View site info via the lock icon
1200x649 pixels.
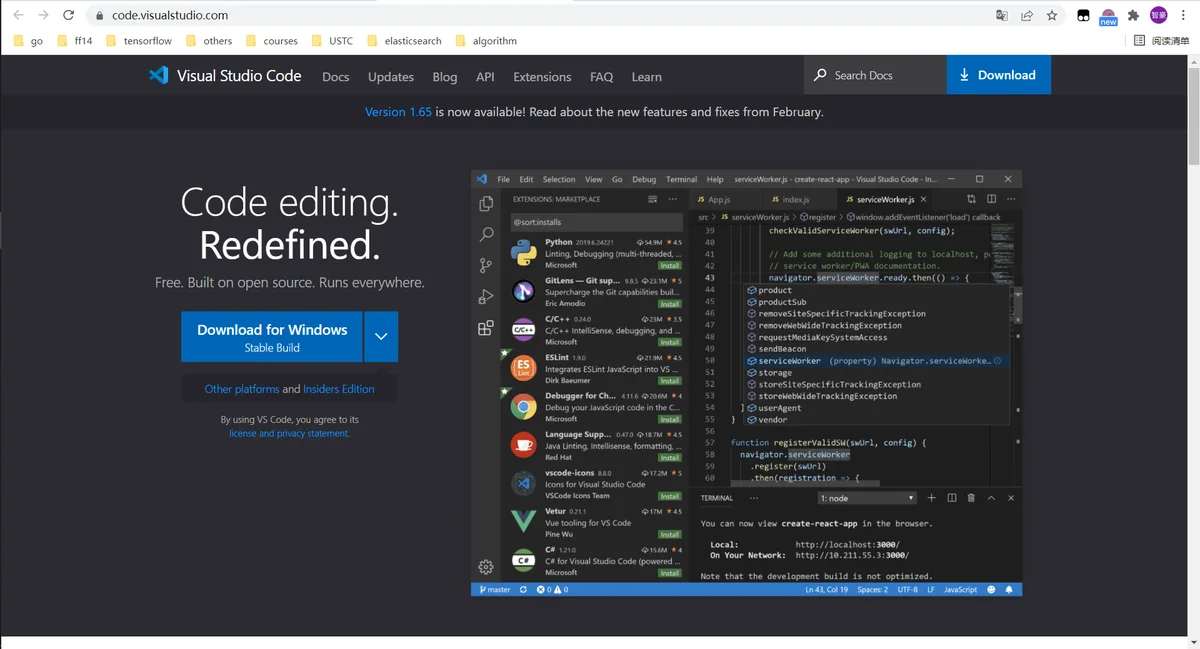point(99,16)
